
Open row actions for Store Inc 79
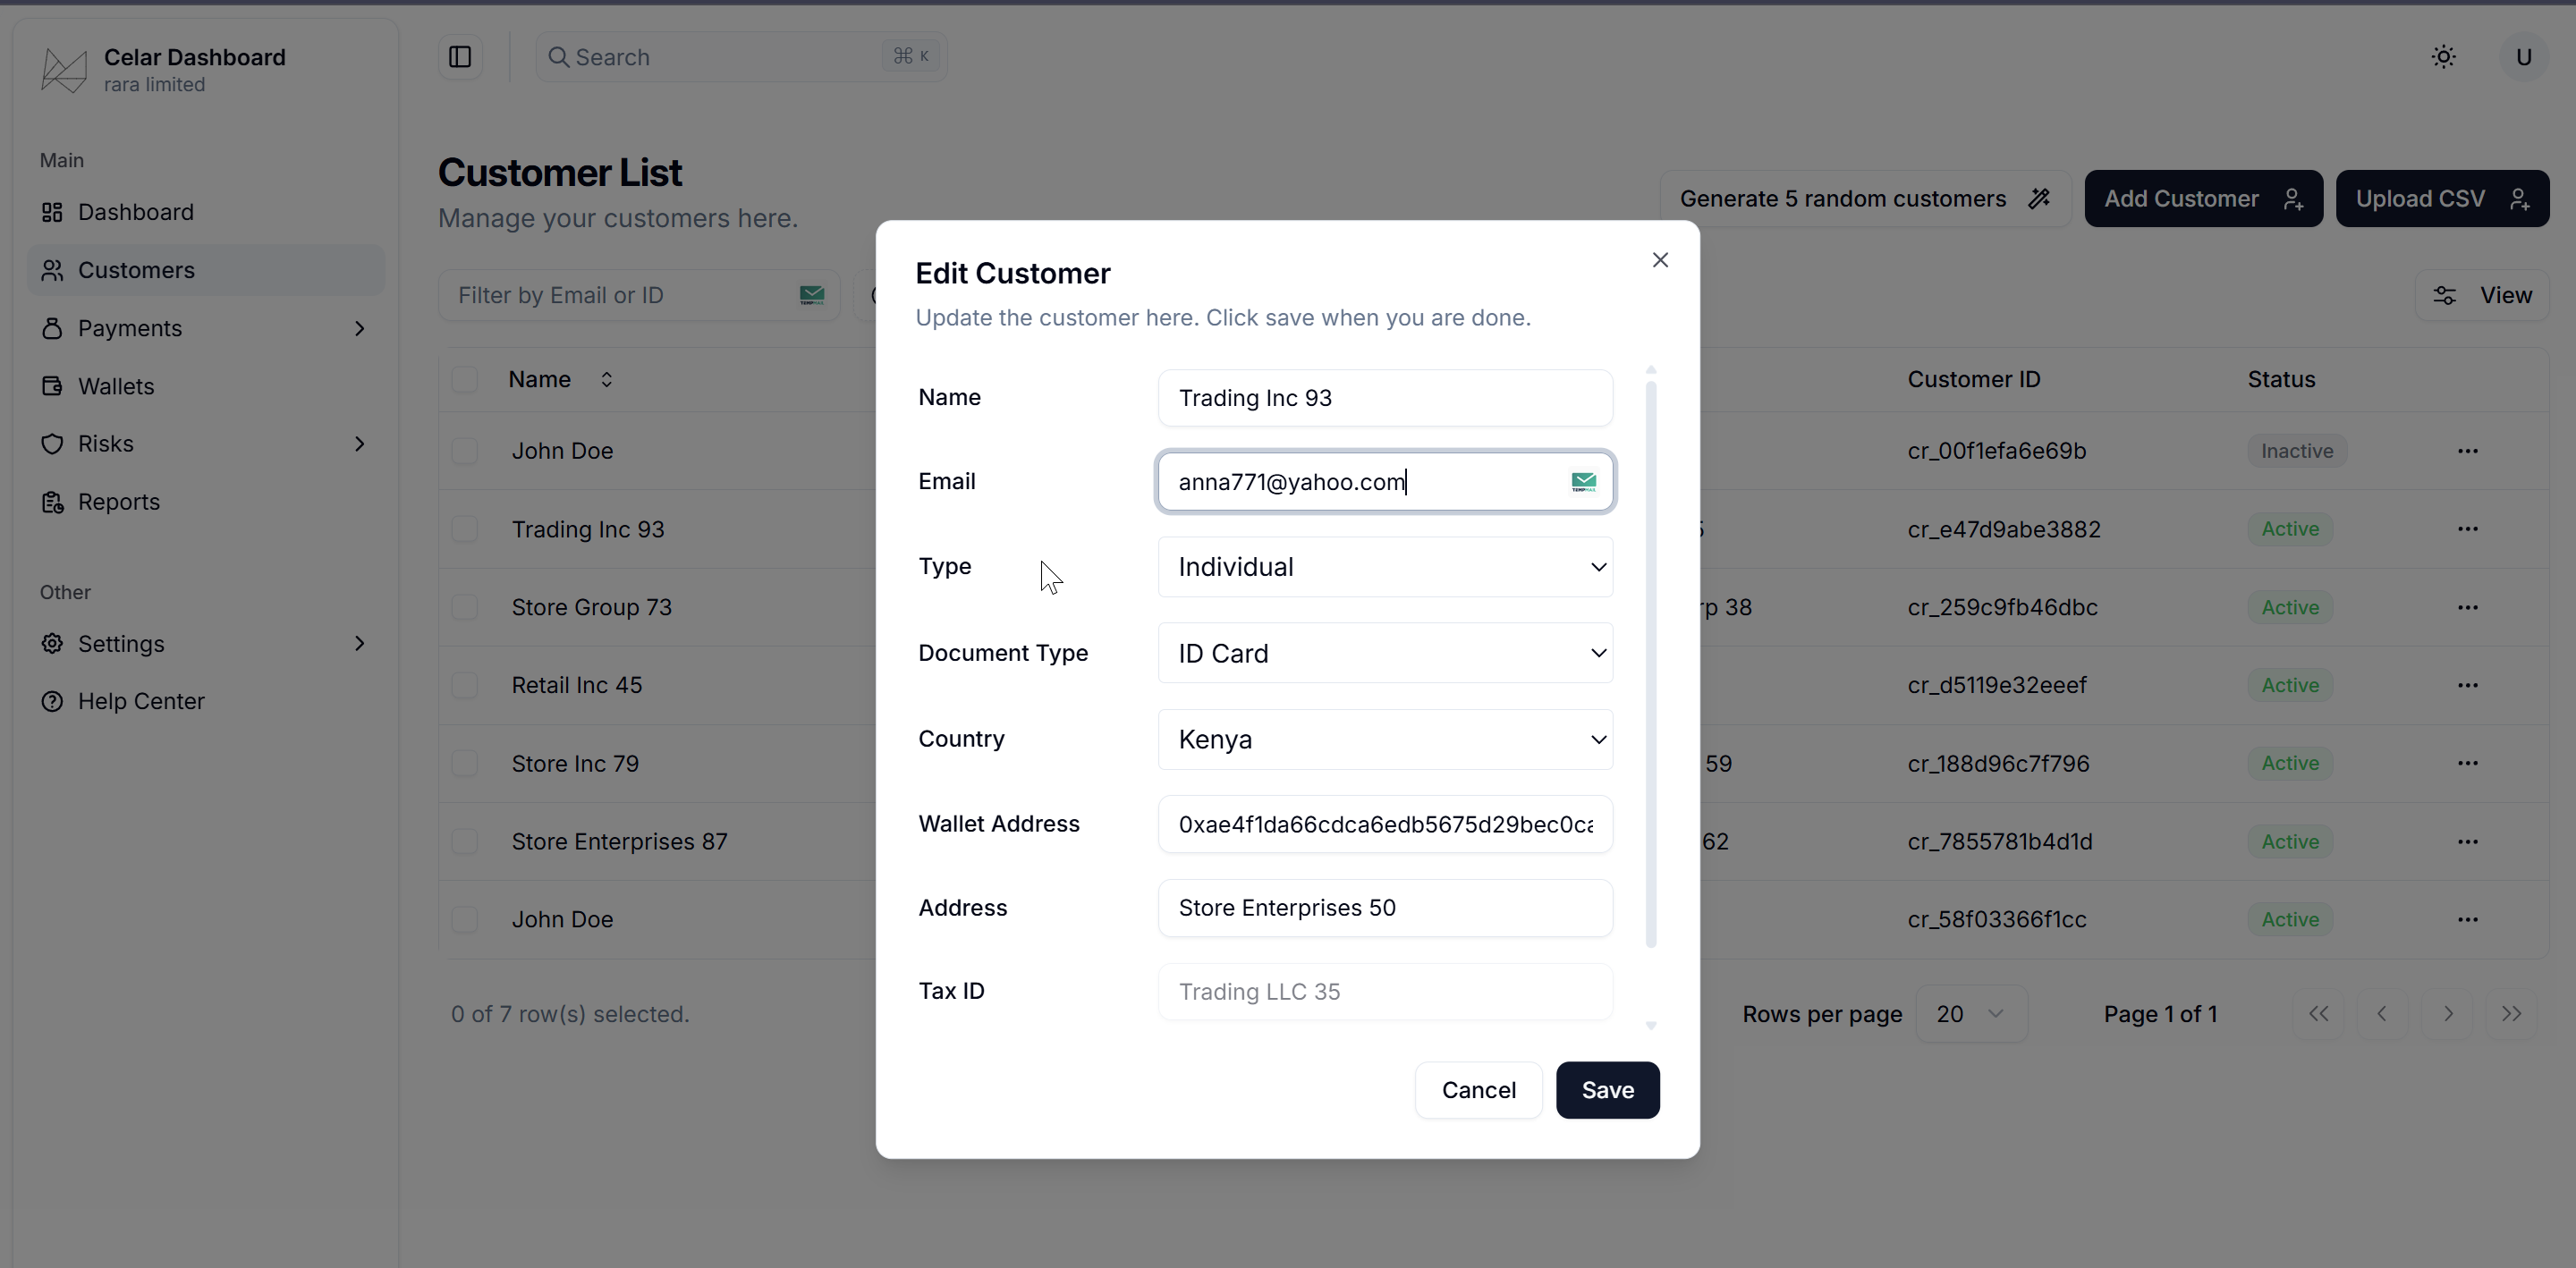coord(2467,763)
